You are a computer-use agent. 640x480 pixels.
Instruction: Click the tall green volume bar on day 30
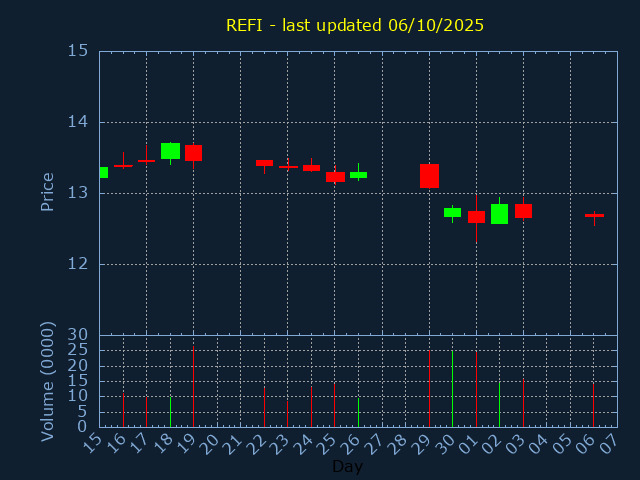coord(452,388)
